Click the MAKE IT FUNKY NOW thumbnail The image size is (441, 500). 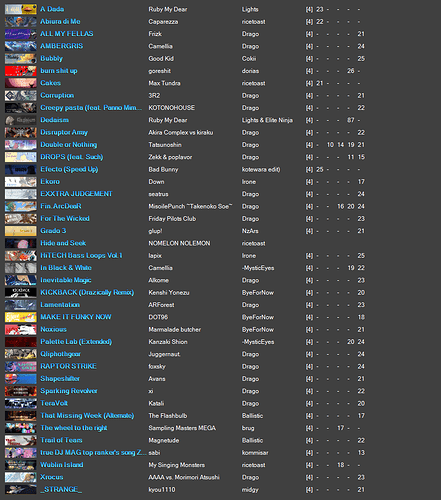(x=21, y=317)
